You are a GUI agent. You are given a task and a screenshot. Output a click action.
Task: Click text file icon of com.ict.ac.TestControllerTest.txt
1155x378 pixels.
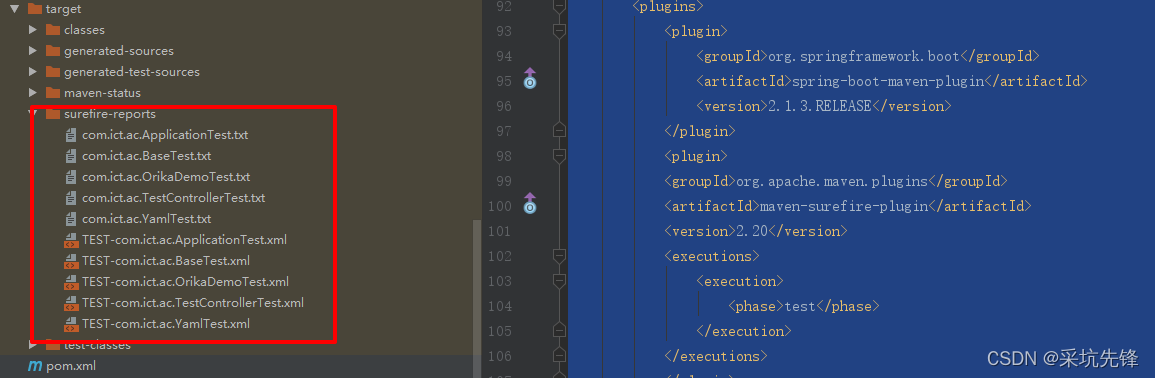click(x=71, y=197)
